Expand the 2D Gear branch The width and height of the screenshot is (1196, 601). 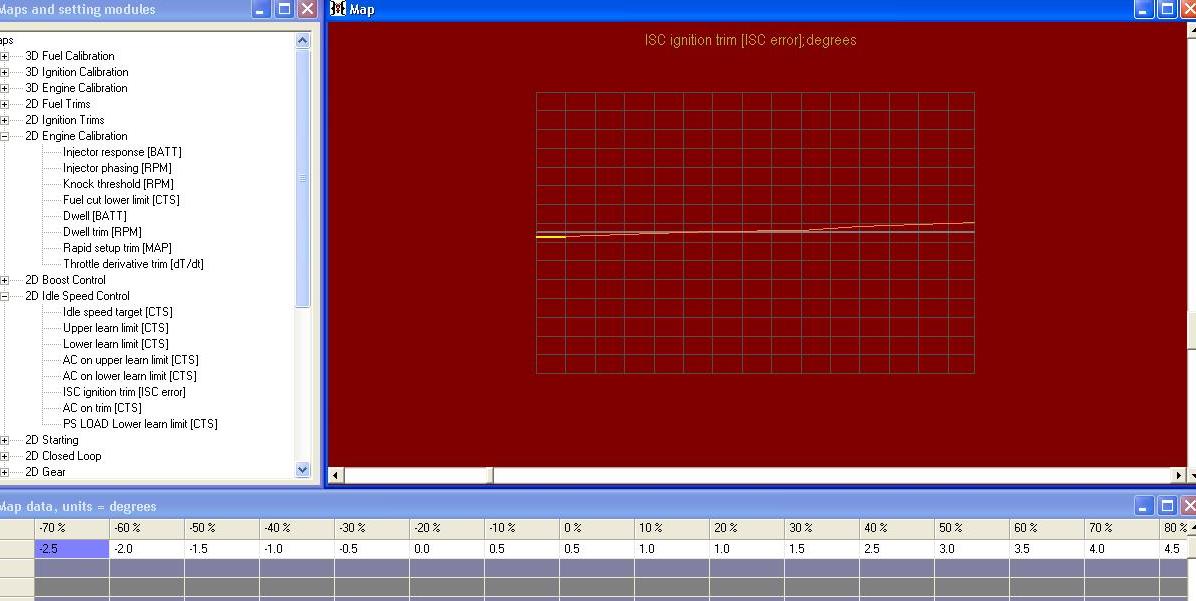(x=4, y=472)
